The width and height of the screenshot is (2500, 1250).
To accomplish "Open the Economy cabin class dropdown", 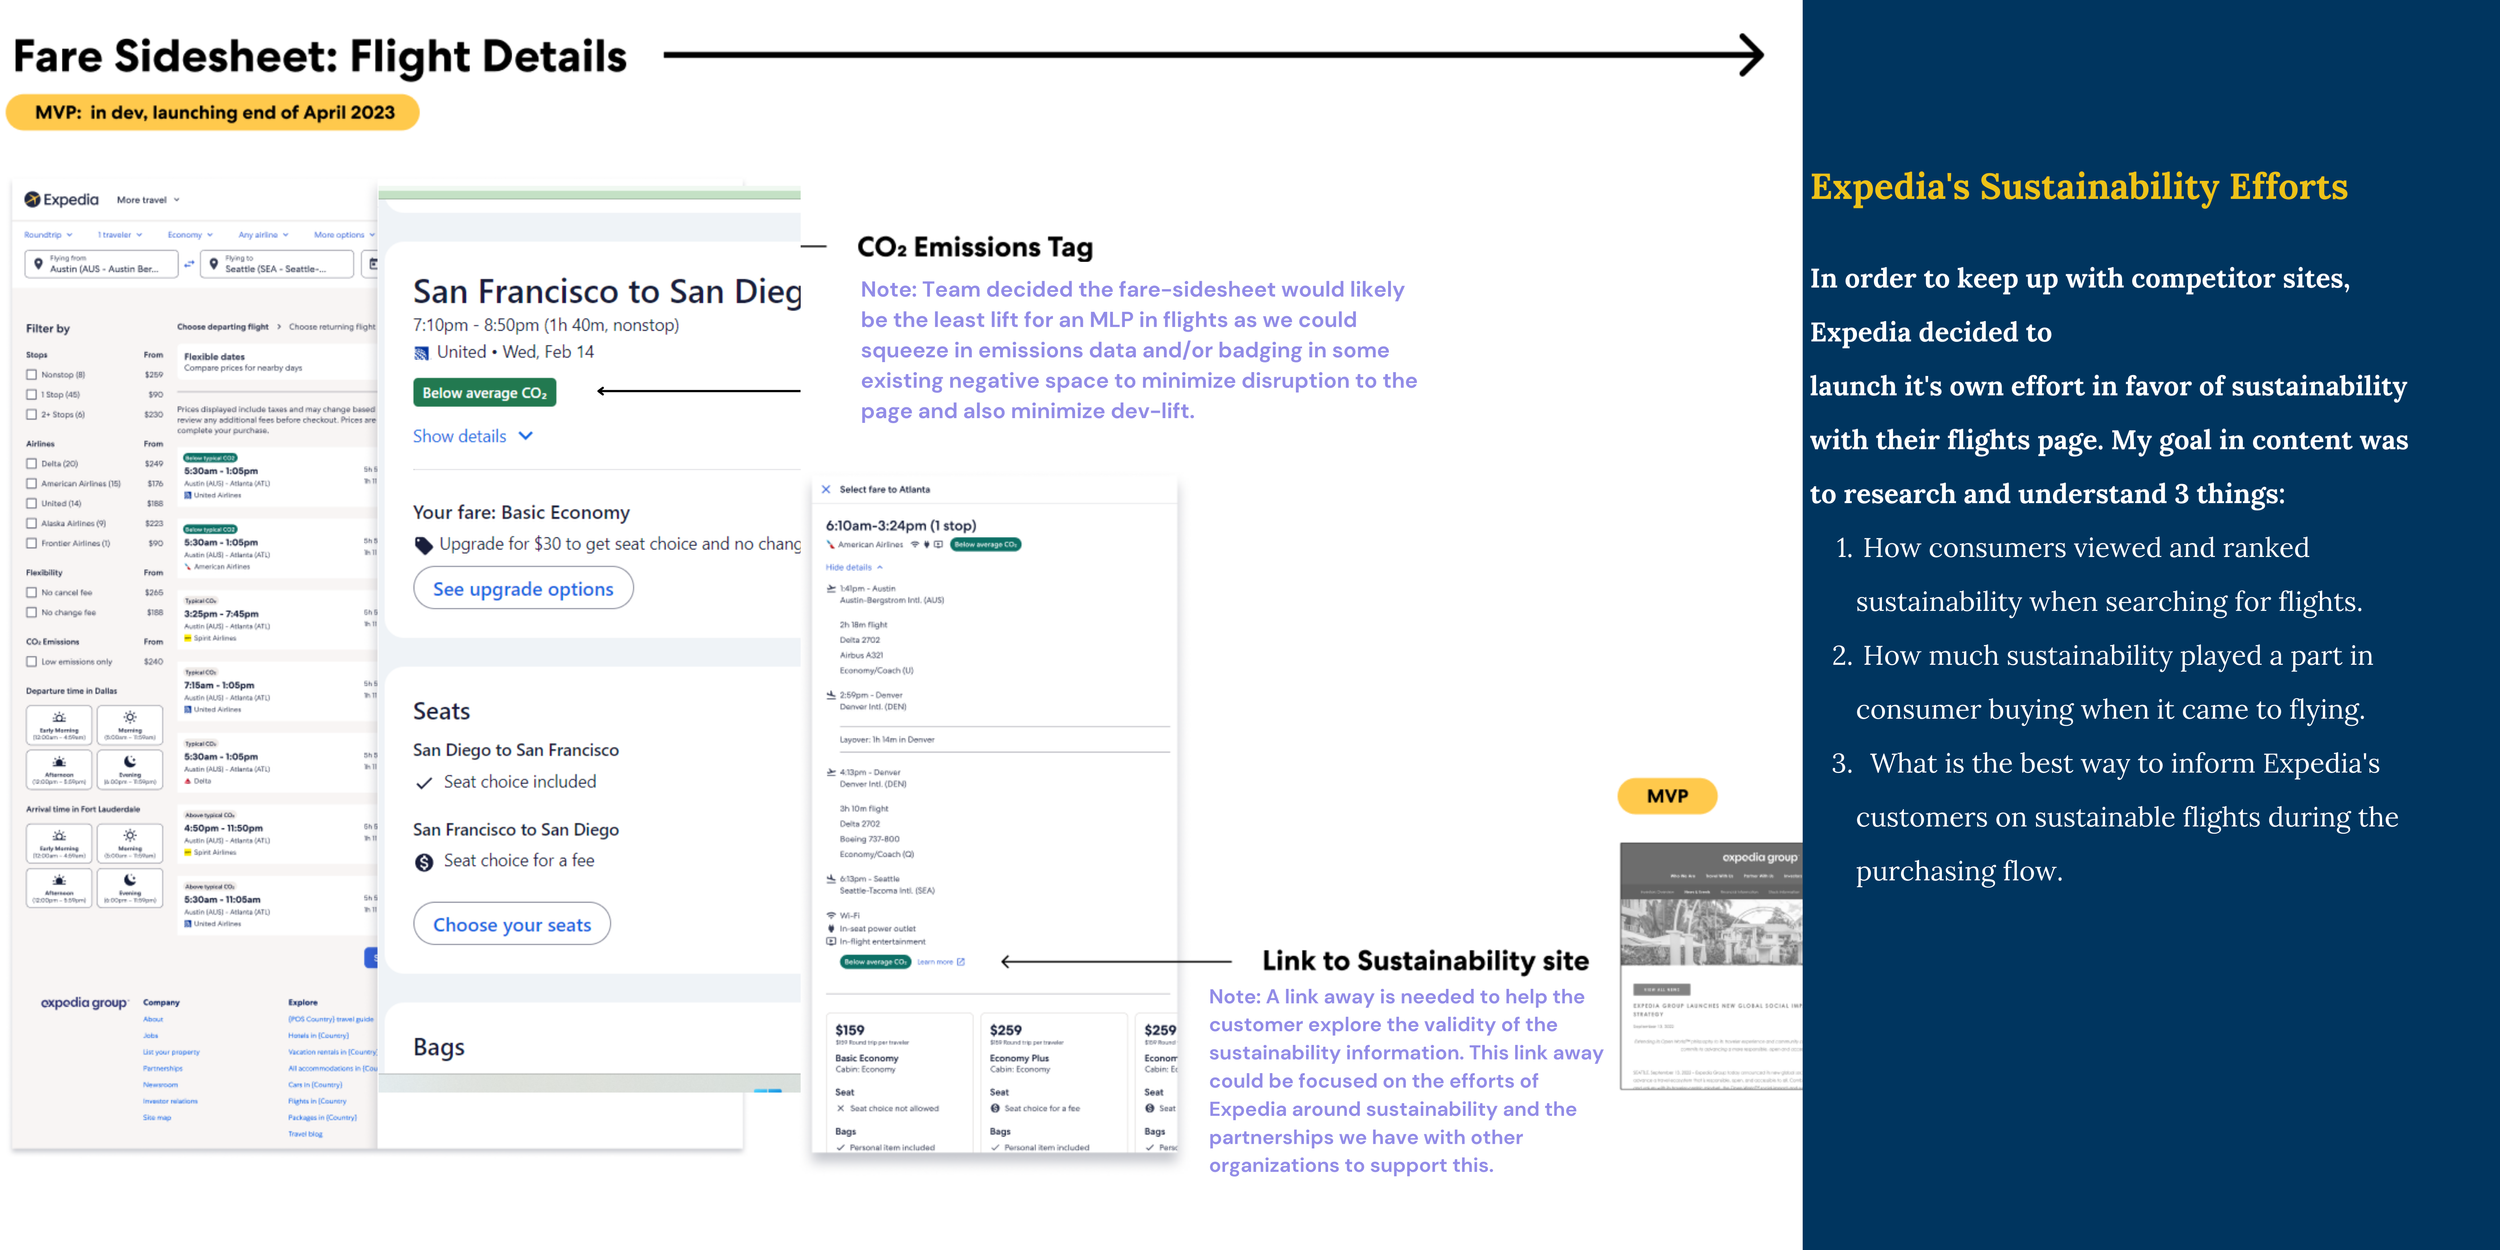I will [x=190, y=235].
